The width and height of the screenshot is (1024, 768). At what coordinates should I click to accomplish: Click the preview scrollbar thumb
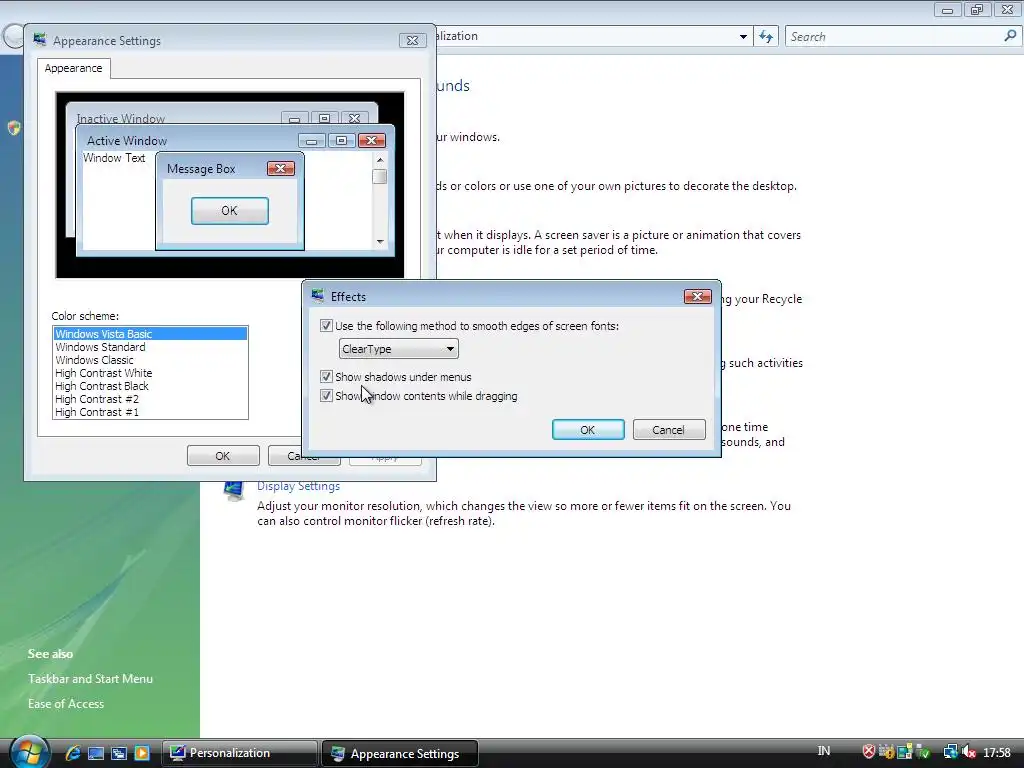tap(380, 176)
